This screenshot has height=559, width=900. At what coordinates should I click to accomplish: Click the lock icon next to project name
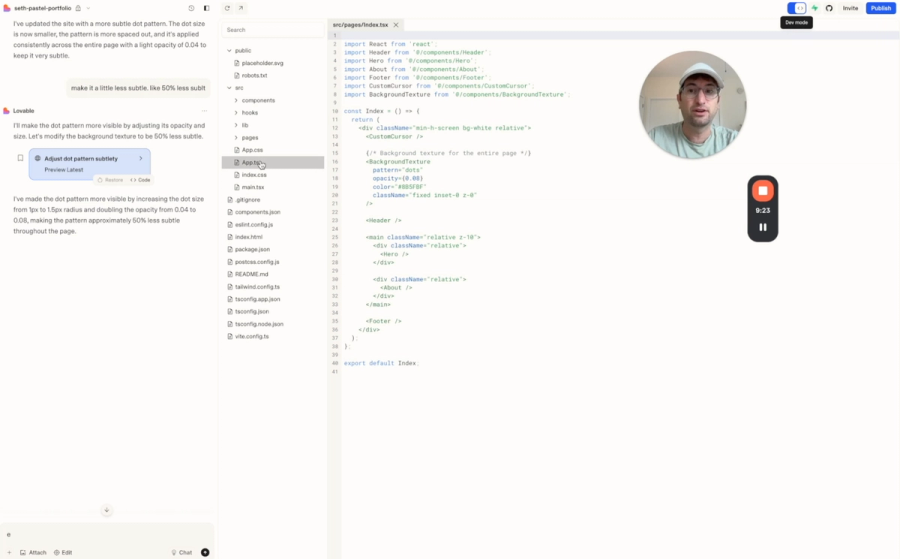coord(78,8)
